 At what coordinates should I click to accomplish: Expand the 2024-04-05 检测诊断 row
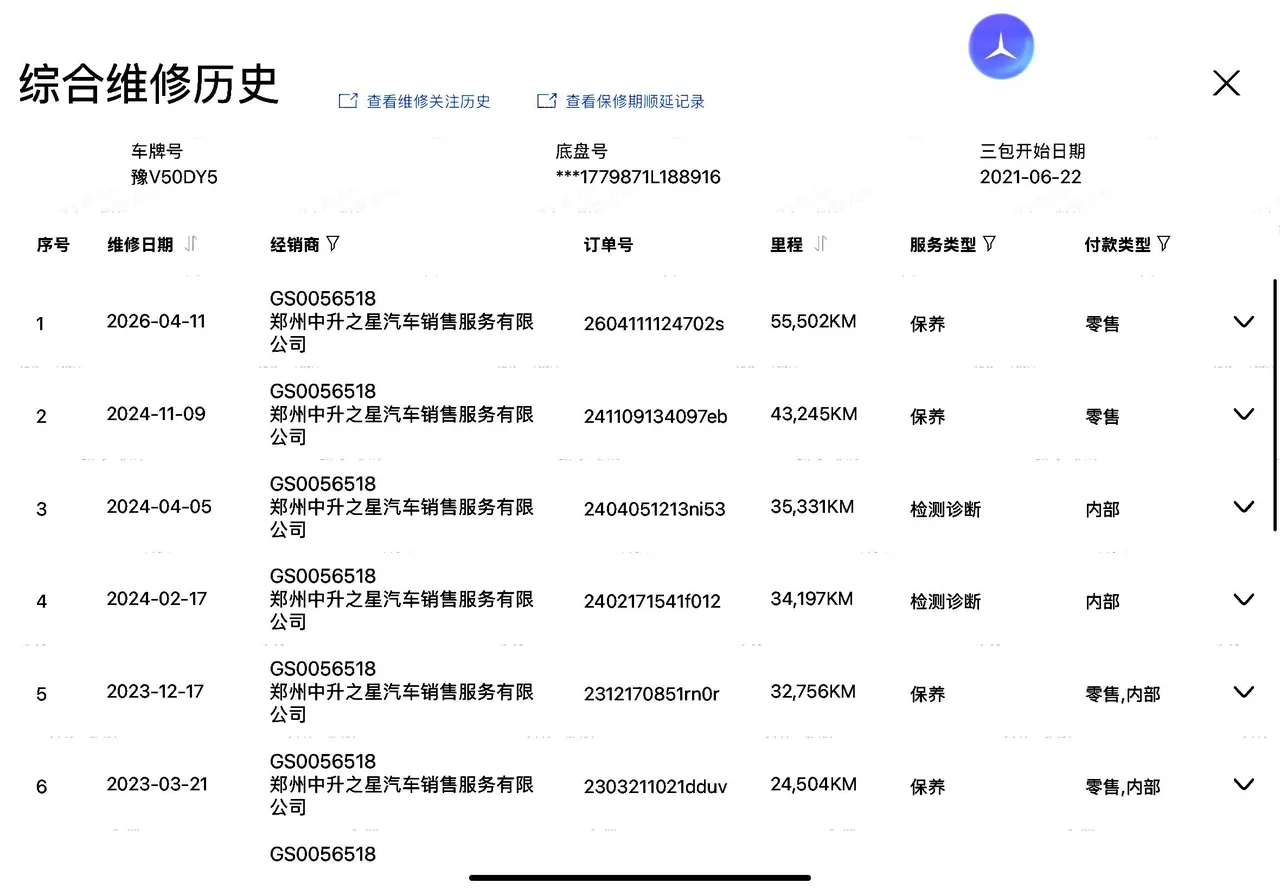click(1244, 507)
